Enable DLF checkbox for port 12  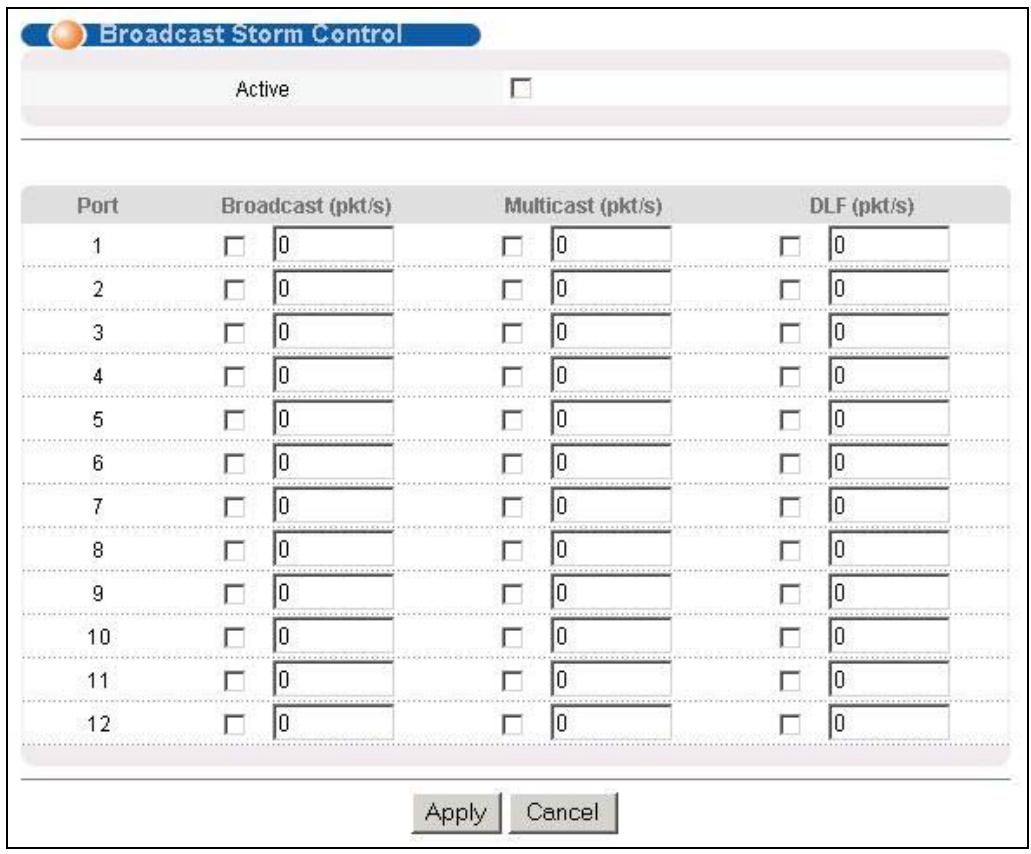[790, 724]
